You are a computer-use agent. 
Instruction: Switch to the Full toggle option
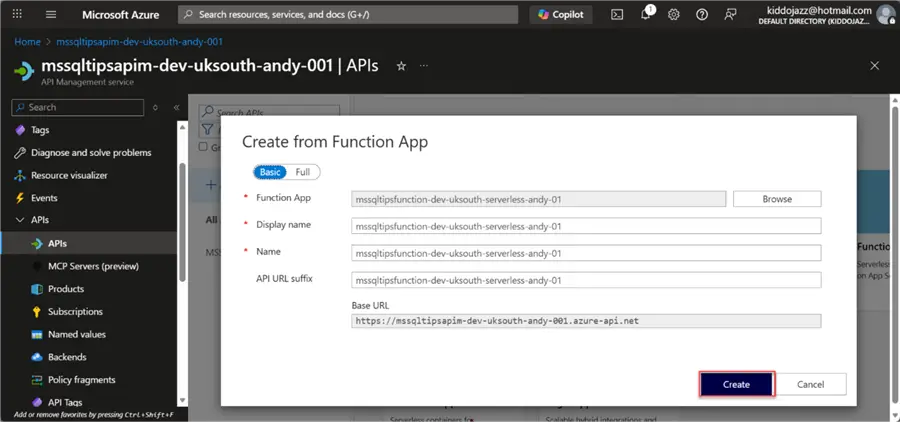click(302, 172)
